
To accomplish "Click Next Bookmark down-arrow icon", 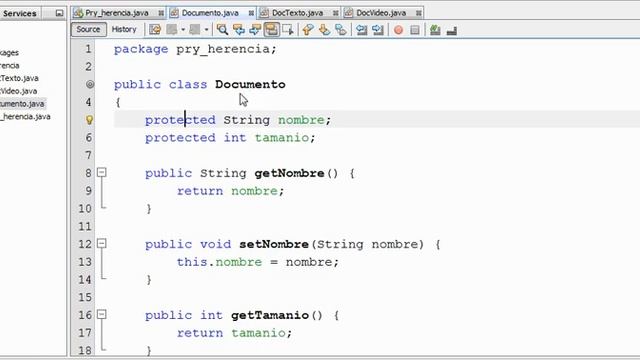I will pyautogui.click(x=324, y=29).
